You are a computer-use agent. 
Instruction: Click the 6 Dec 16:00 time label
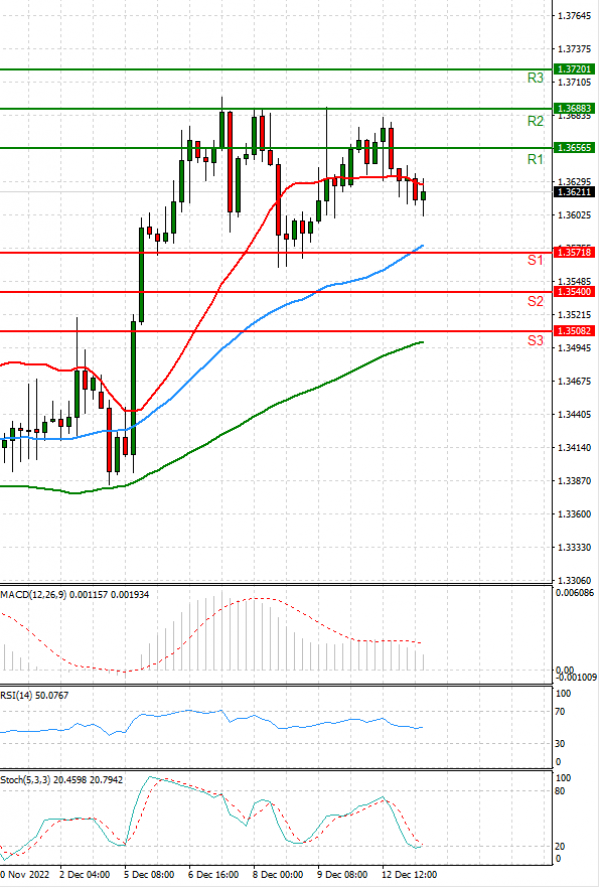214,874
